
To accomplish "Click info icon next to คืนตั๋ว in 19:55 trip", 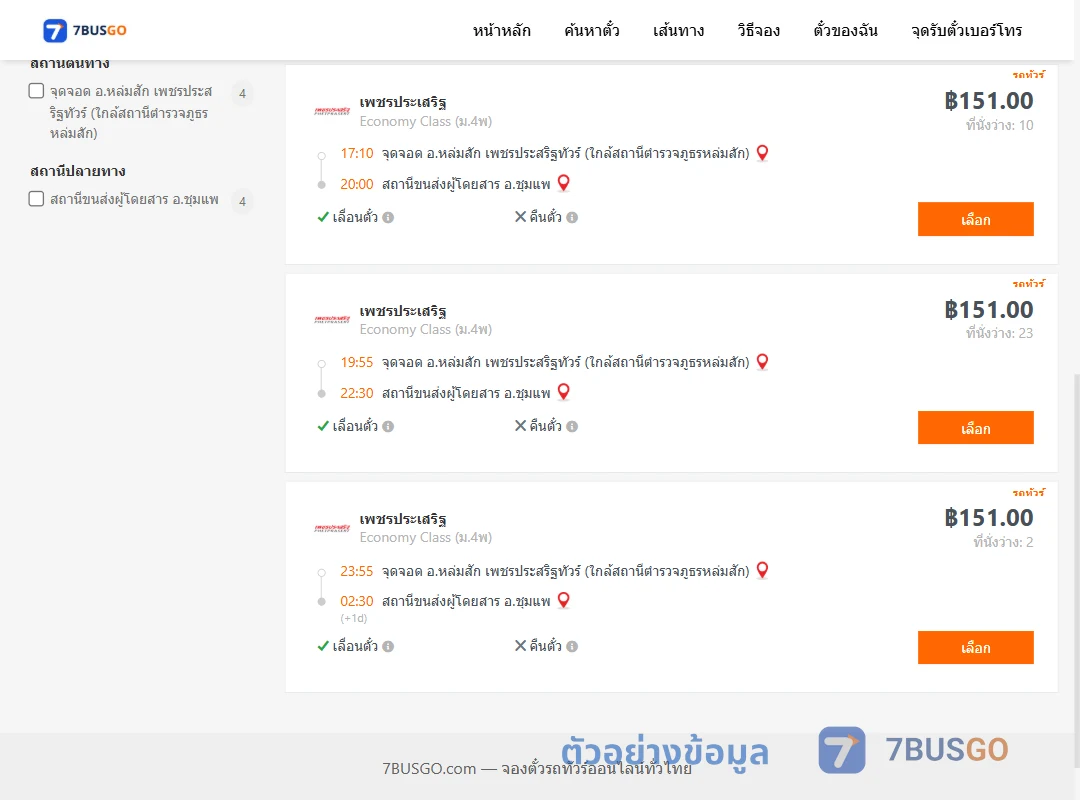I will [x=572, y=427].
